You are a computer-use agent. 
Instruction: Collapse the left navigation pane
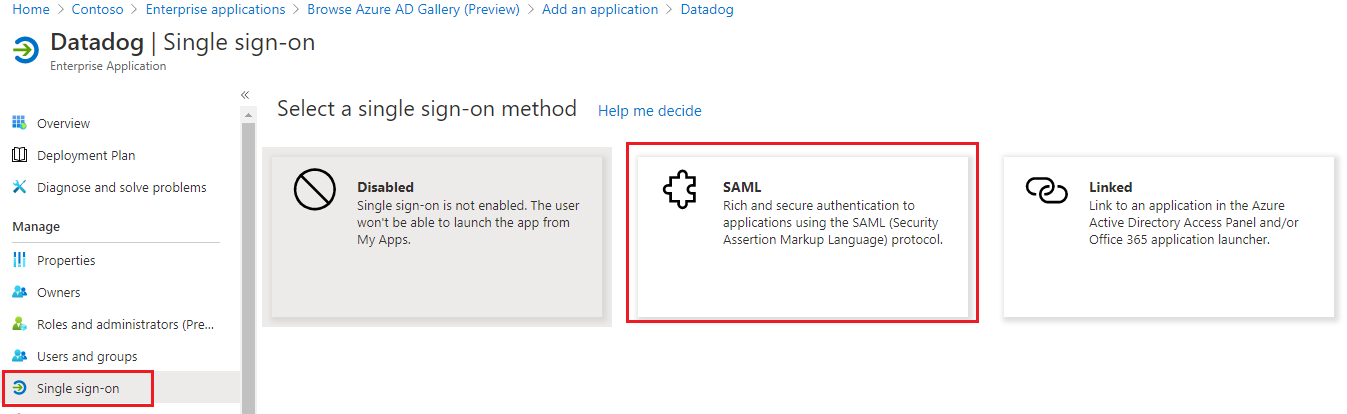click(245, 94)
